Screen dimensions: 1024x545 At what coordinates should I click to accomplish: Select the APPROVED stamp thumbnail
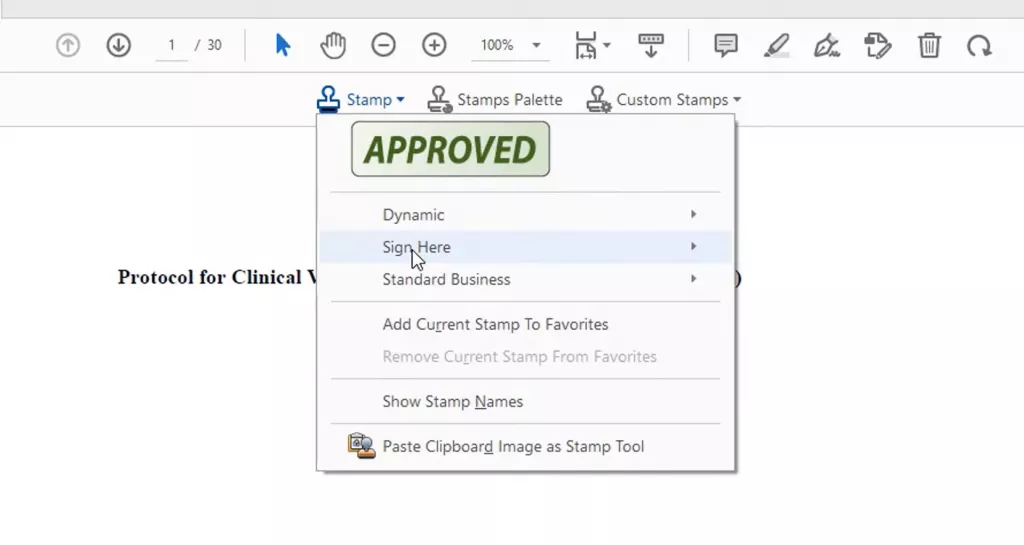pos(451,149)
